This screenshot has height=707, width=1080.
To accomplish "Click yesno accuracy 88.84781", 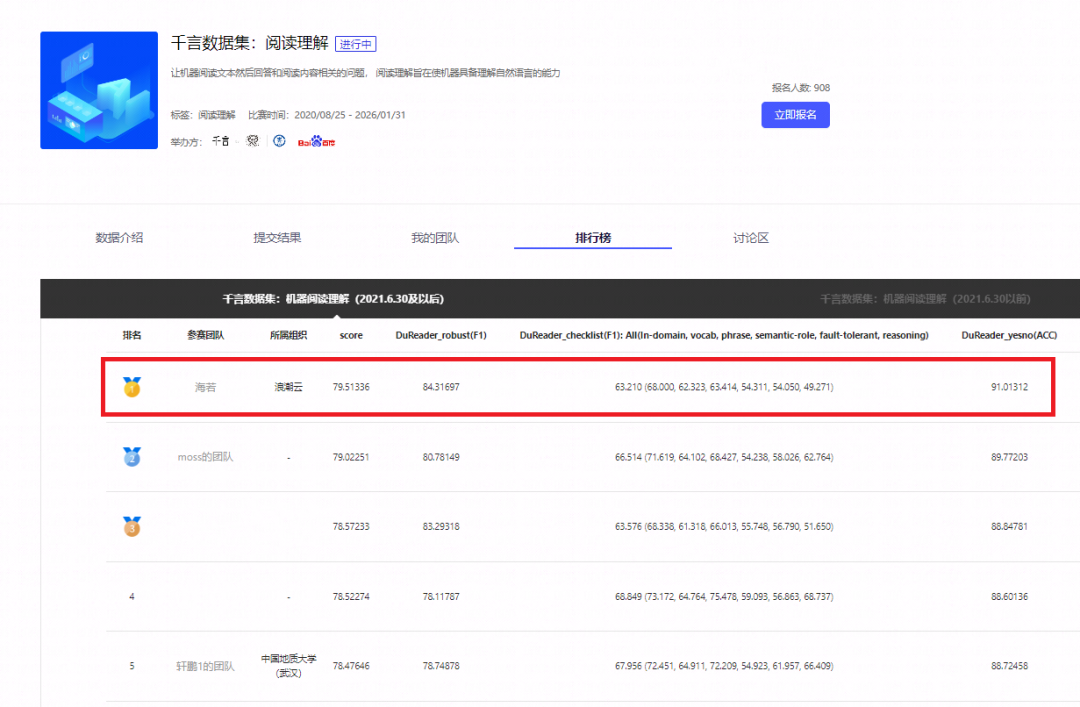I will pyautogui.click(x=1009, y=526).
